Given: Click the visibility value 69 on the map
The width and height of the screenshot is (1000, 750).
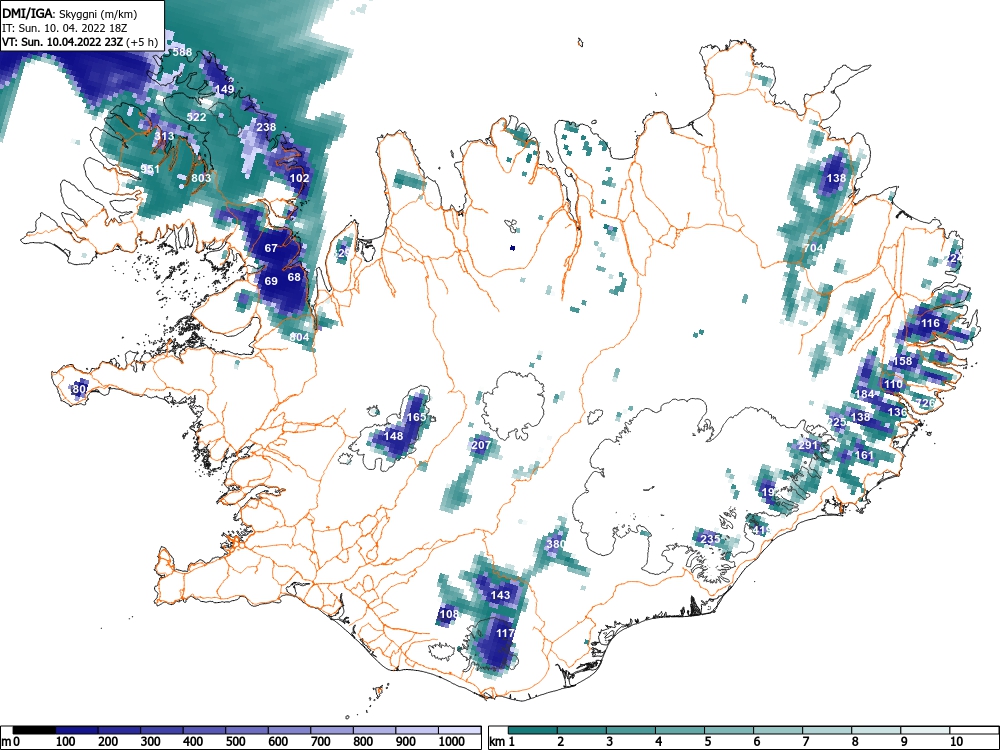Looking at the screenshot, I should [x=271, y=281].
